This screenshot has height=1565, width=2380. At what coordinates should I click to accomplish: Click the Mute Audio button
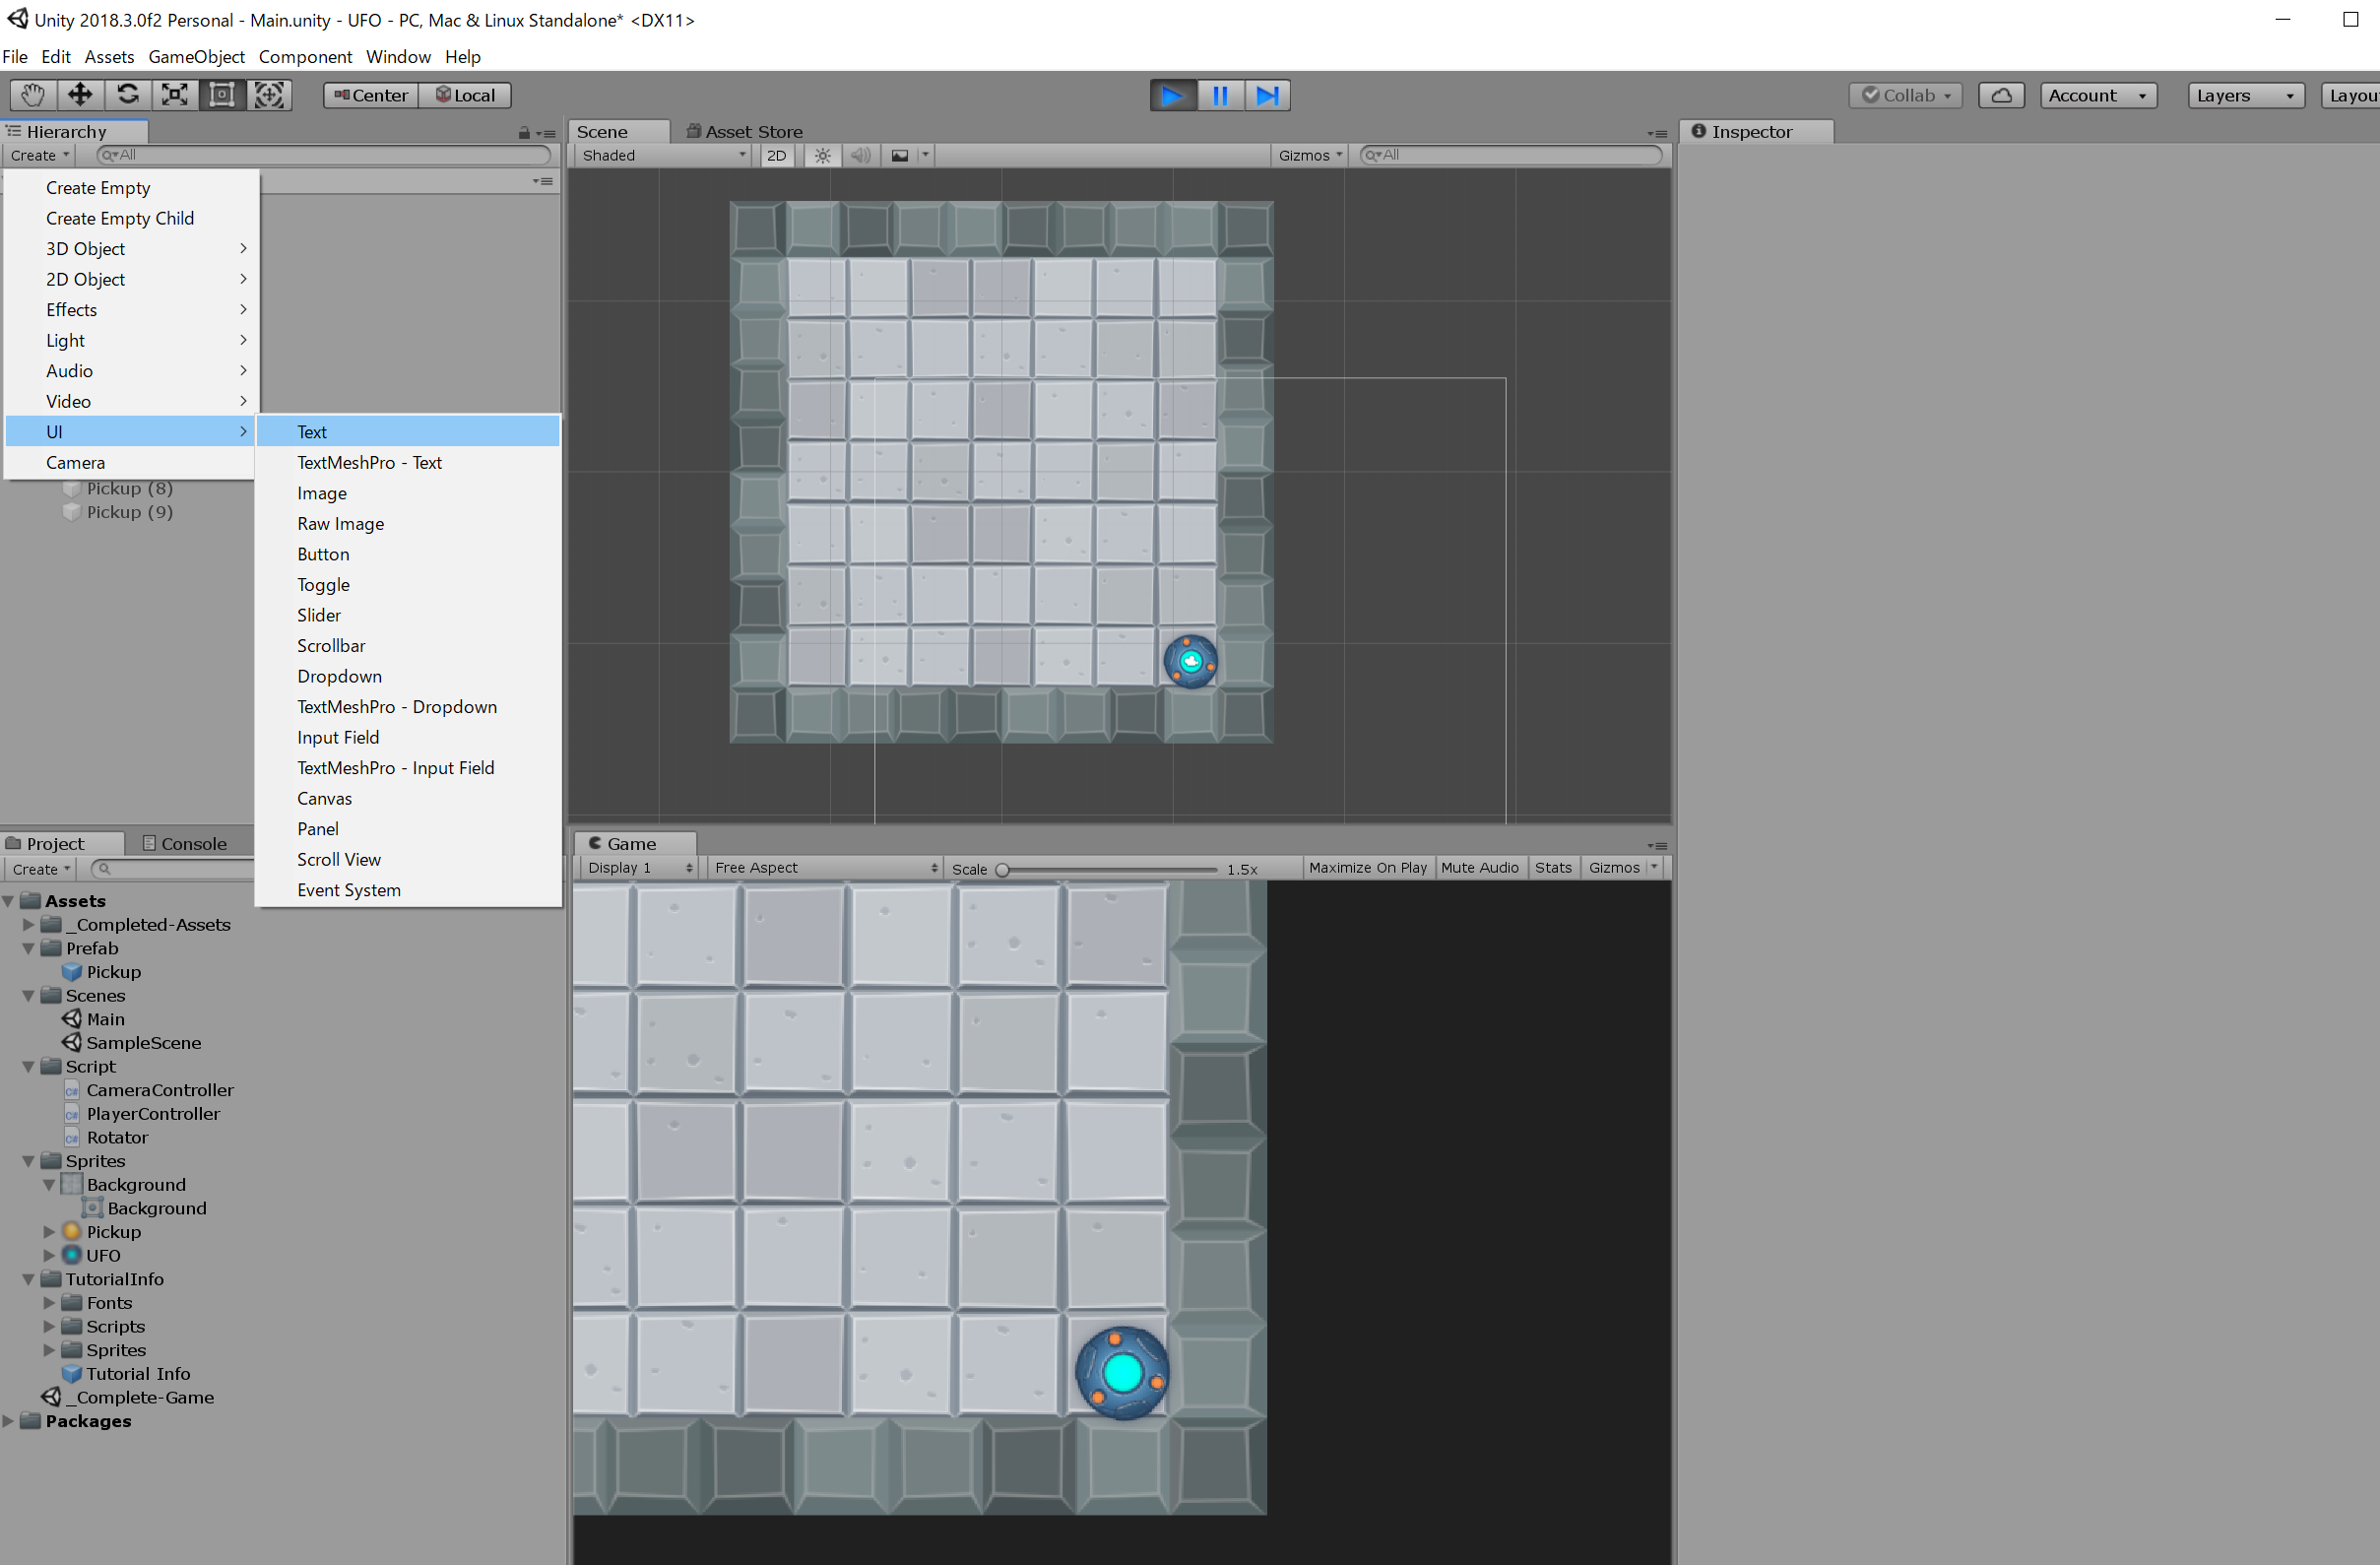coord(1479,868)
